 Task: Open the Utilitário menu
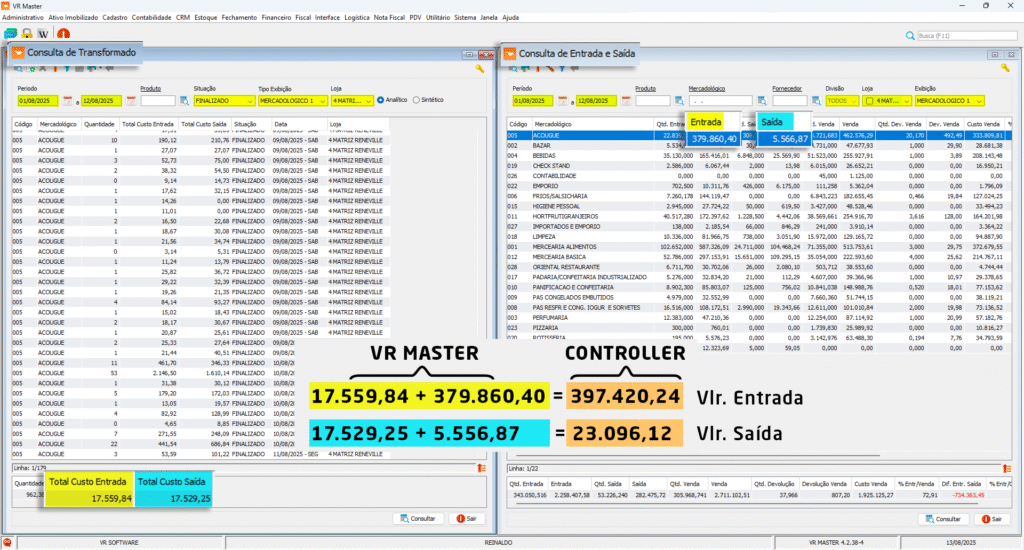click(438, 18)
